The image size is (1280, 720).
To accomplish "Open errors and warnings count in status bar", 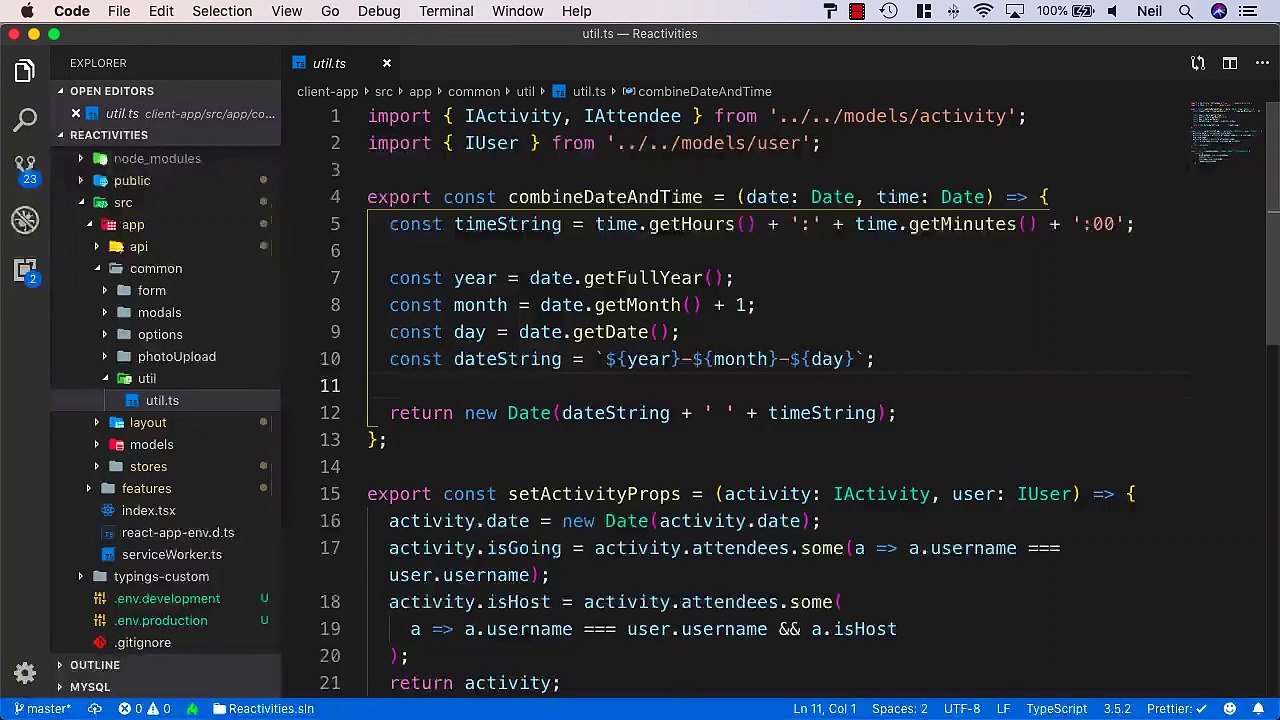I will click(145, 708).
